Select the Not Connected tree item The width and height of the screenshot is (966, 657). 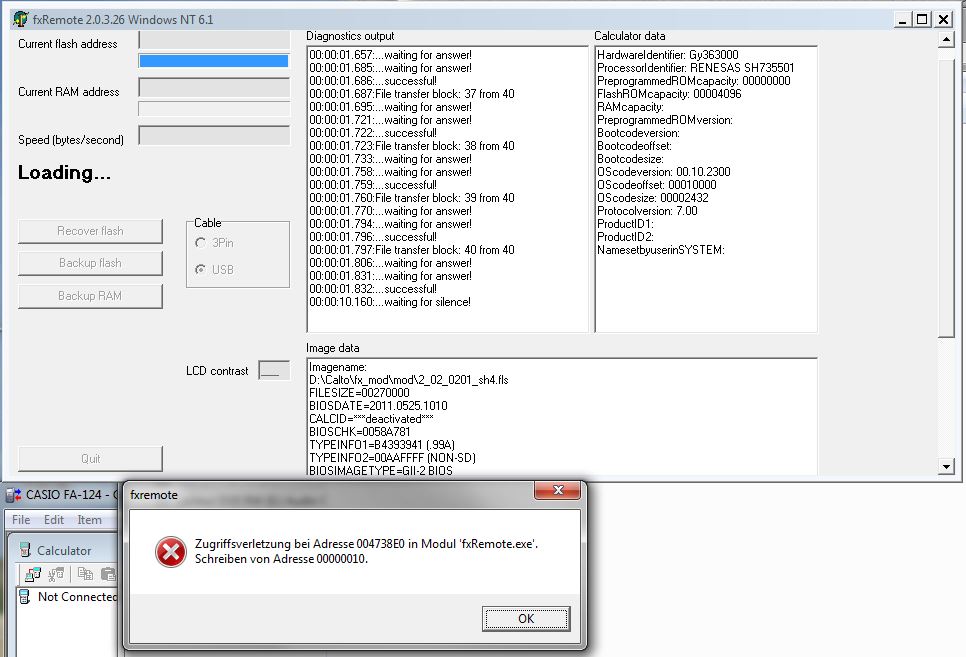coord(77,597)
